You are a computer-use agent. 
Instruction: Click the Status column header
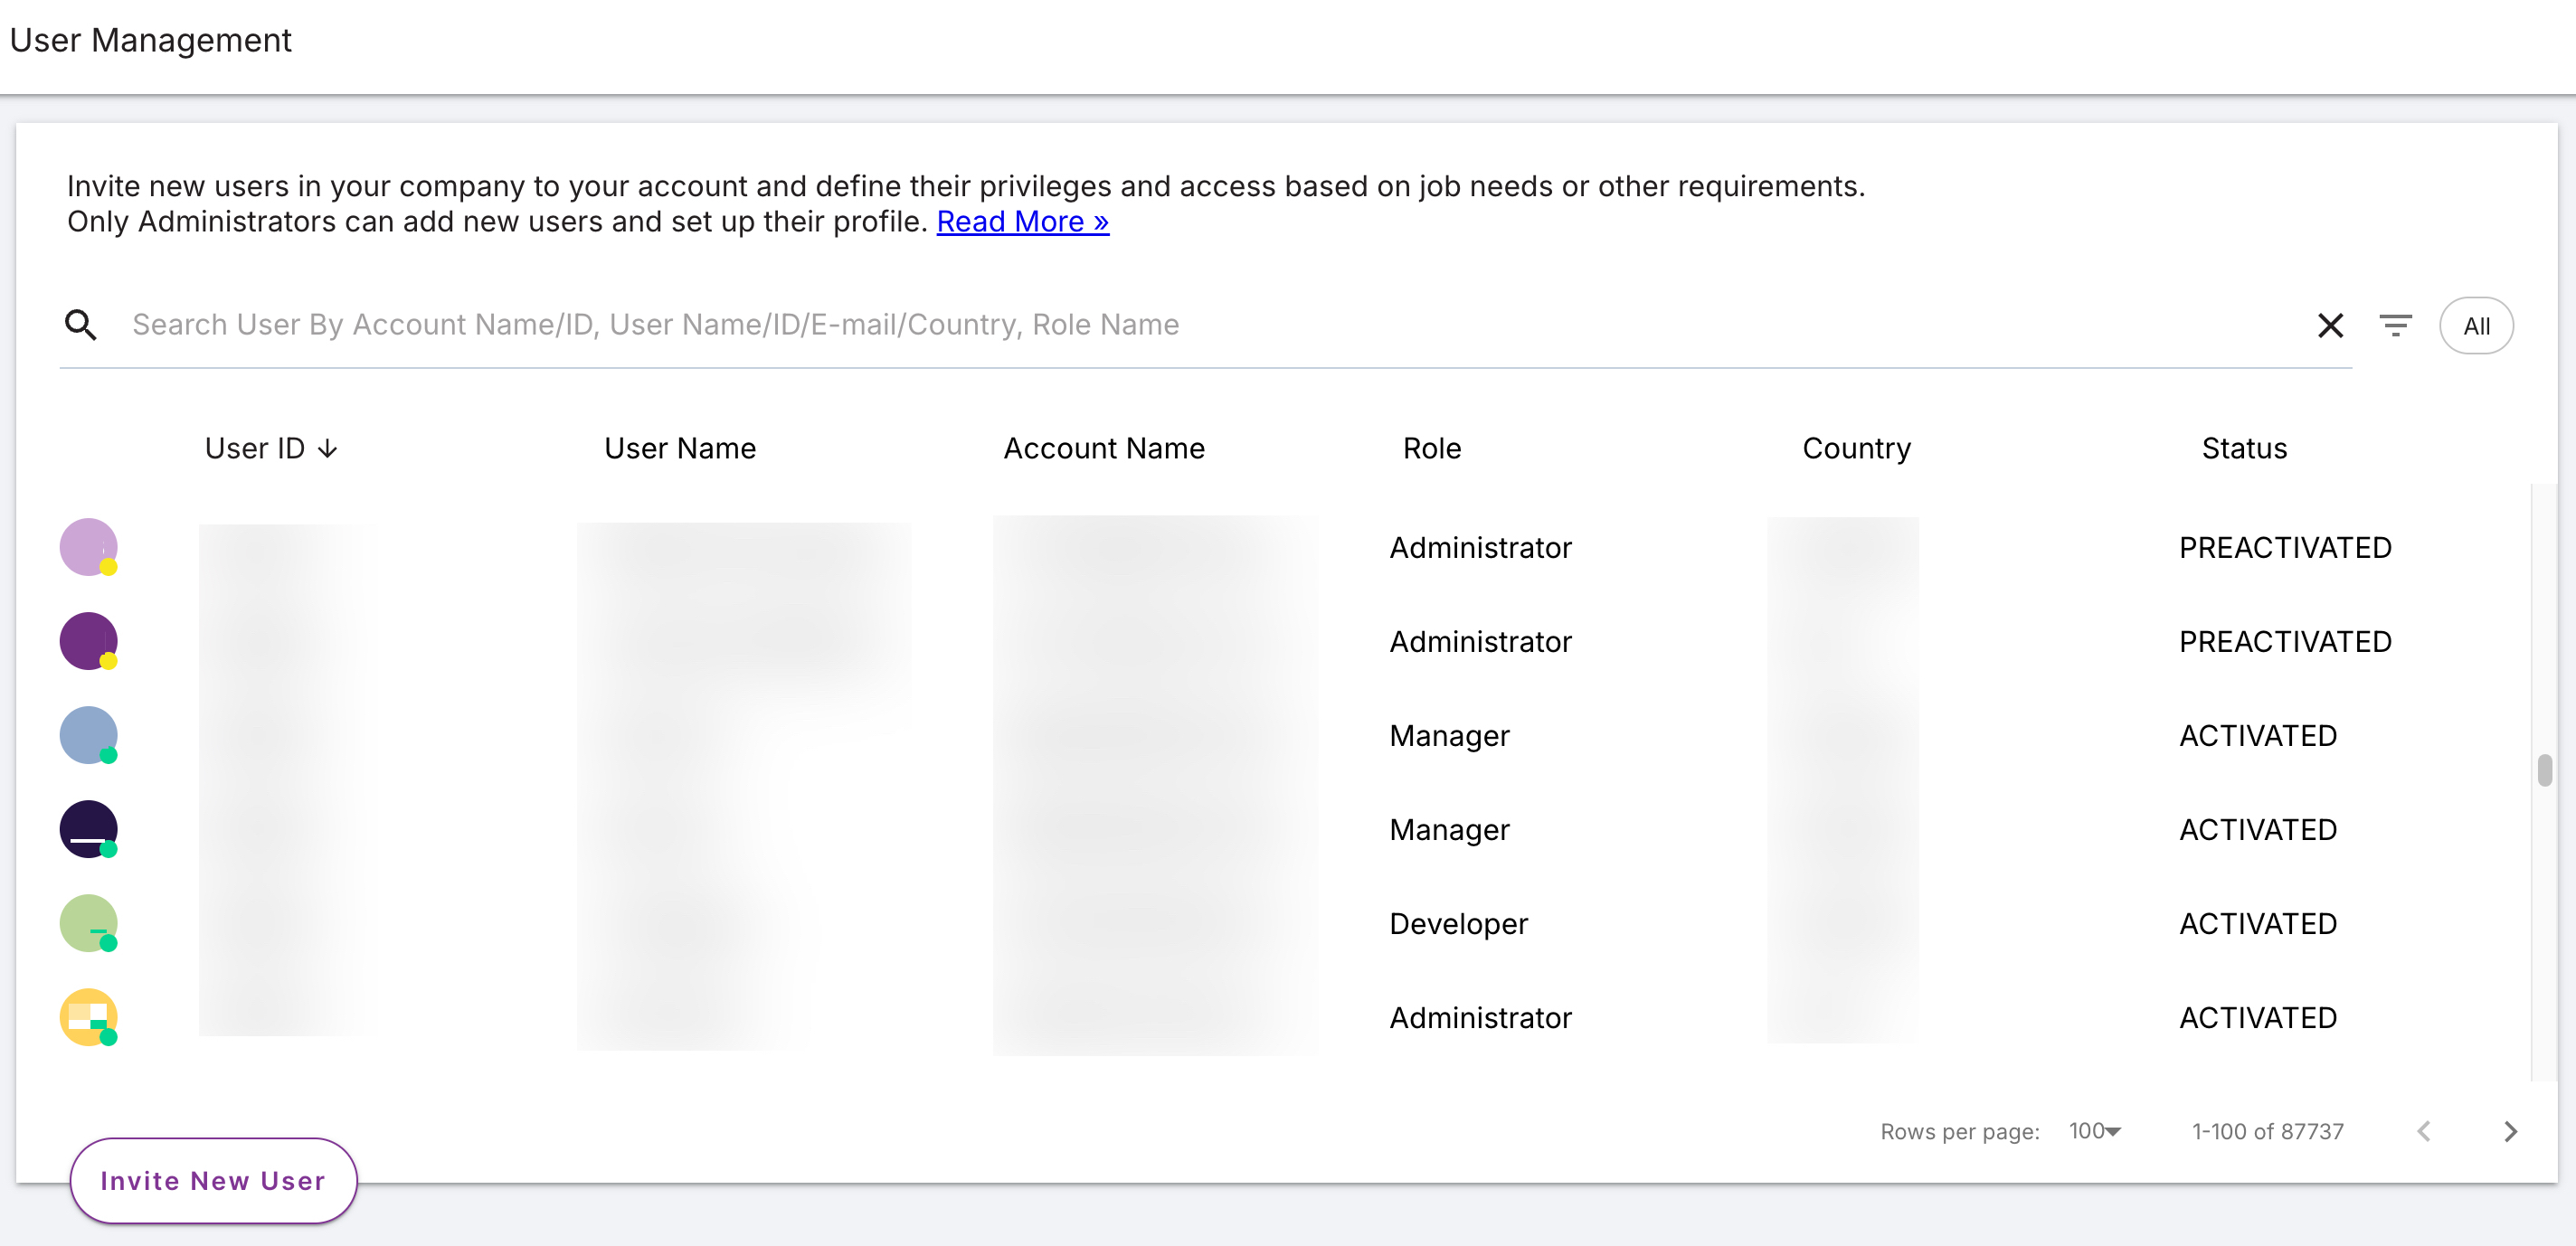[2244, 448]
